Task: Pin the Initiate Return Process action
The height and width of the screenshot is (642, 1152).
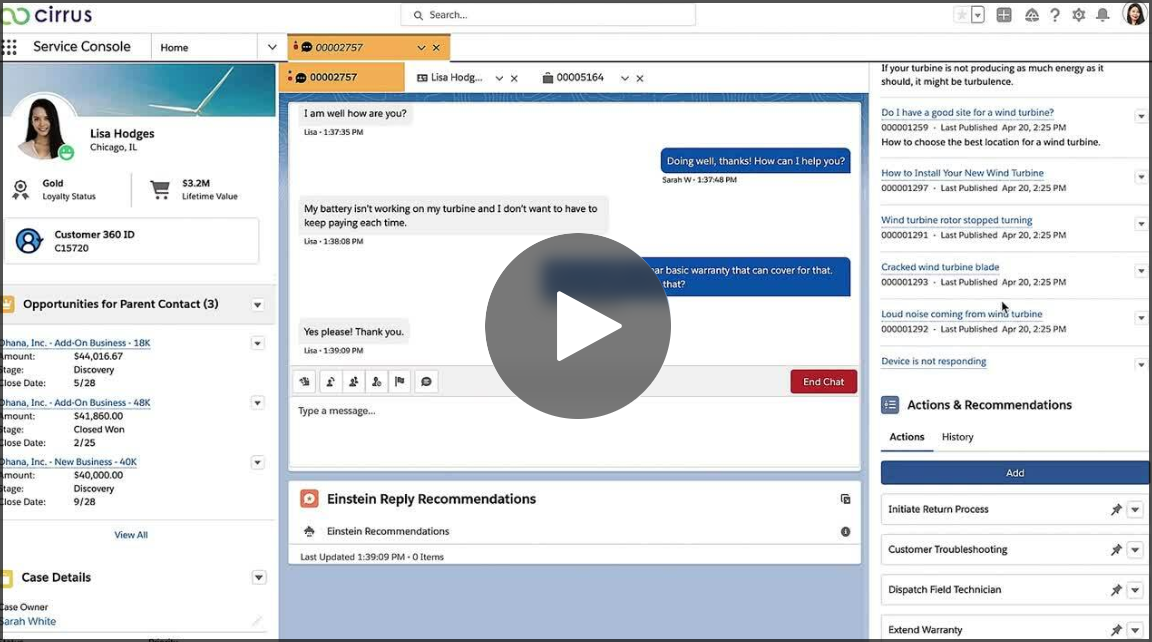Action: [x=1116, y=510]
